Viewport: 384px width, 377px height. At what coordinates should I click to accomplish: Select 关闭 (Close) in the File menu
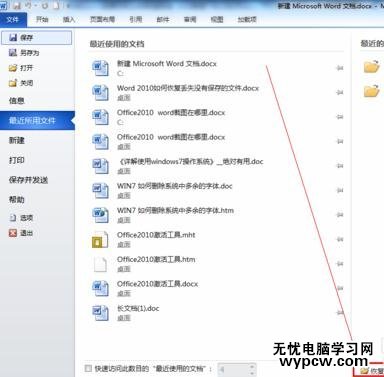coord(21,83)
